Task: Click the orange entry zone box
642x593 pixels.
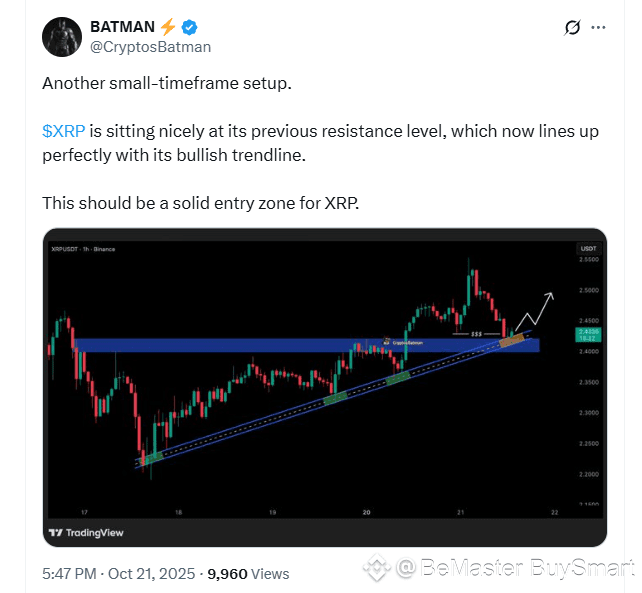Action: (511, 342)
